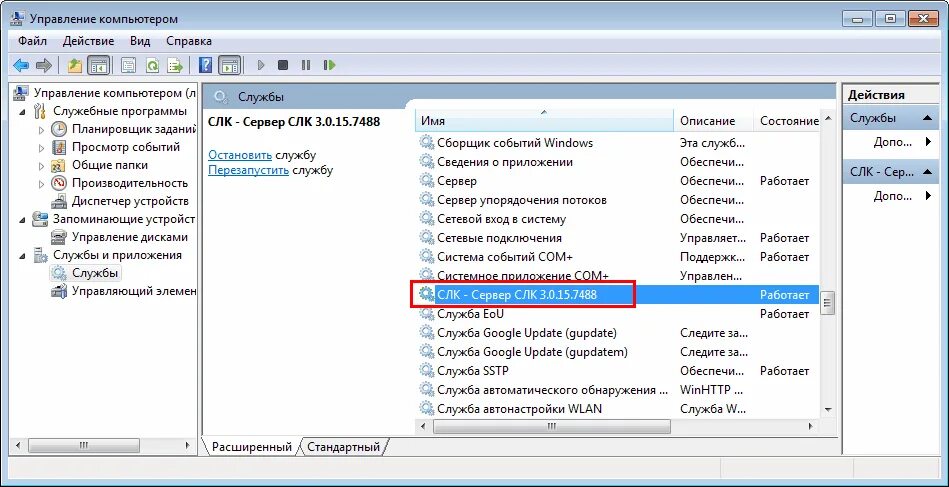
Task: Expand the Производительность node
Action: (42, 183)
